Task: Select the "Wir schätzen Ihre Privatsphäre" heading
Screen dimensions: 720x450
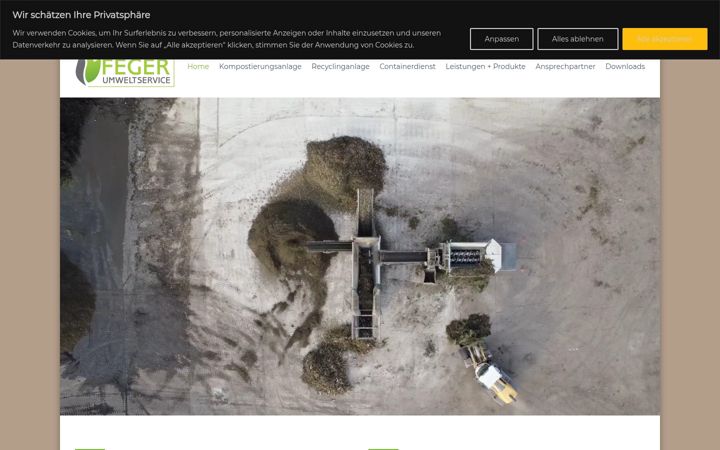Action: pyautogui.click(x=81, y=15)
